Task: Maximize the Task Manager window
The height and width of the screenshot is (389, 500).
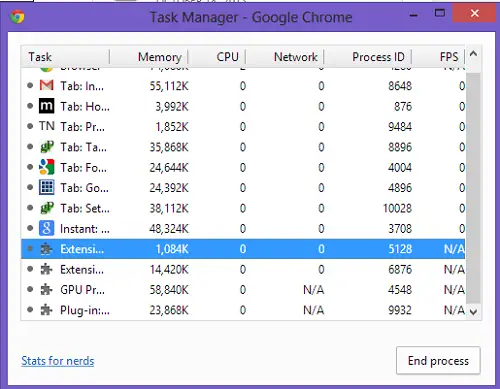Action: click(440, 13)
